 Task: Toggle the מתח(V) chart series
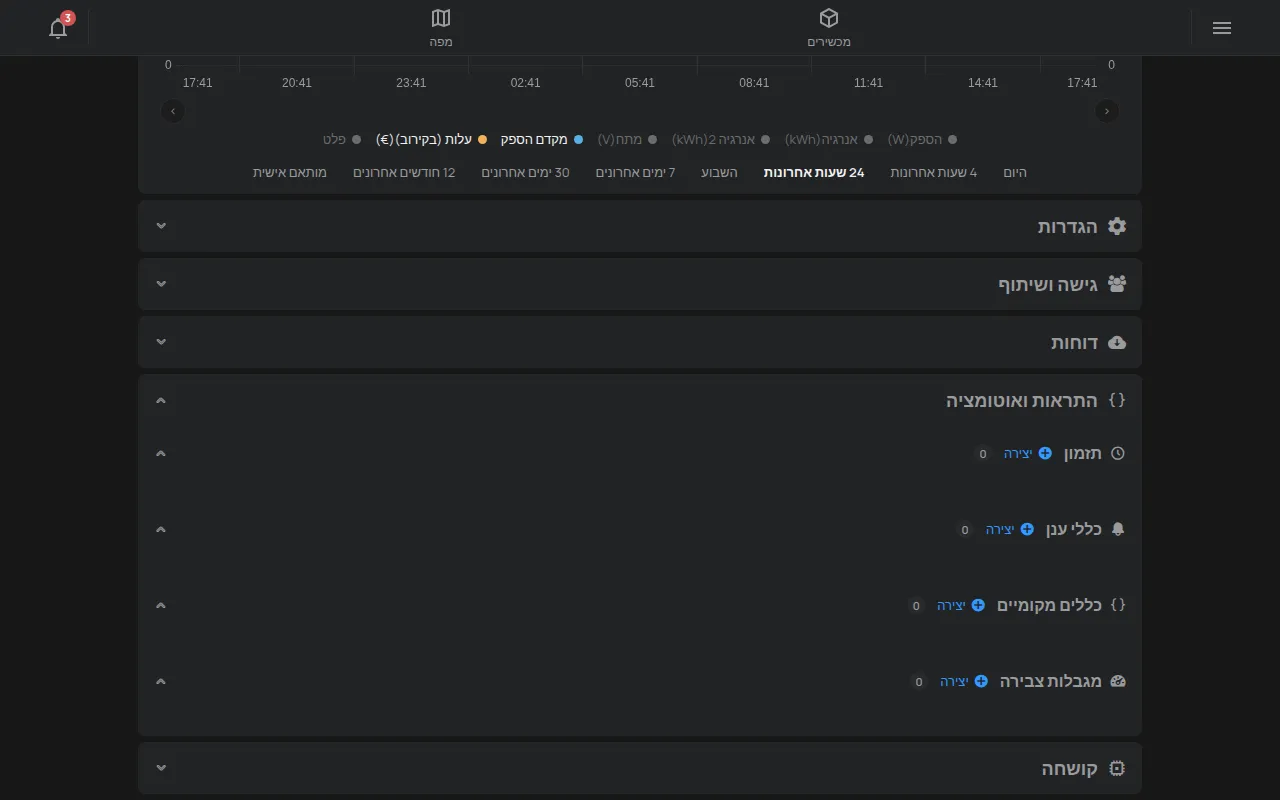[x=627, y=140]
